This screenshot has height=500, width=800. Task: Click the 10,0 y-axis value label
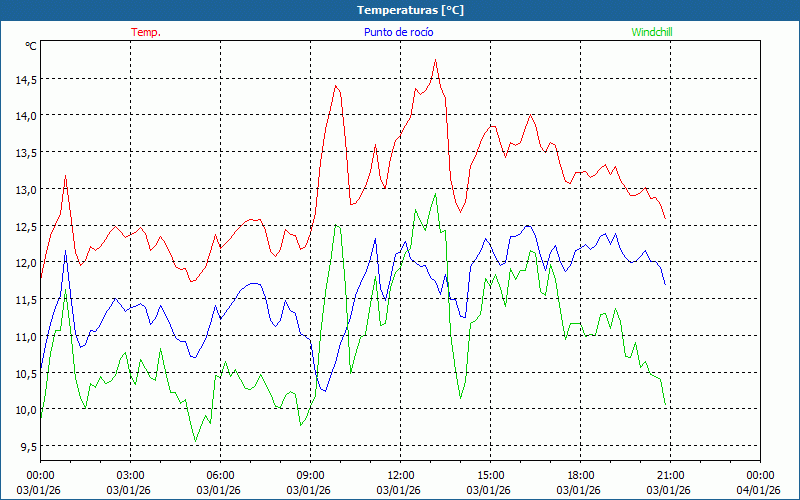[x=24, y=410]
